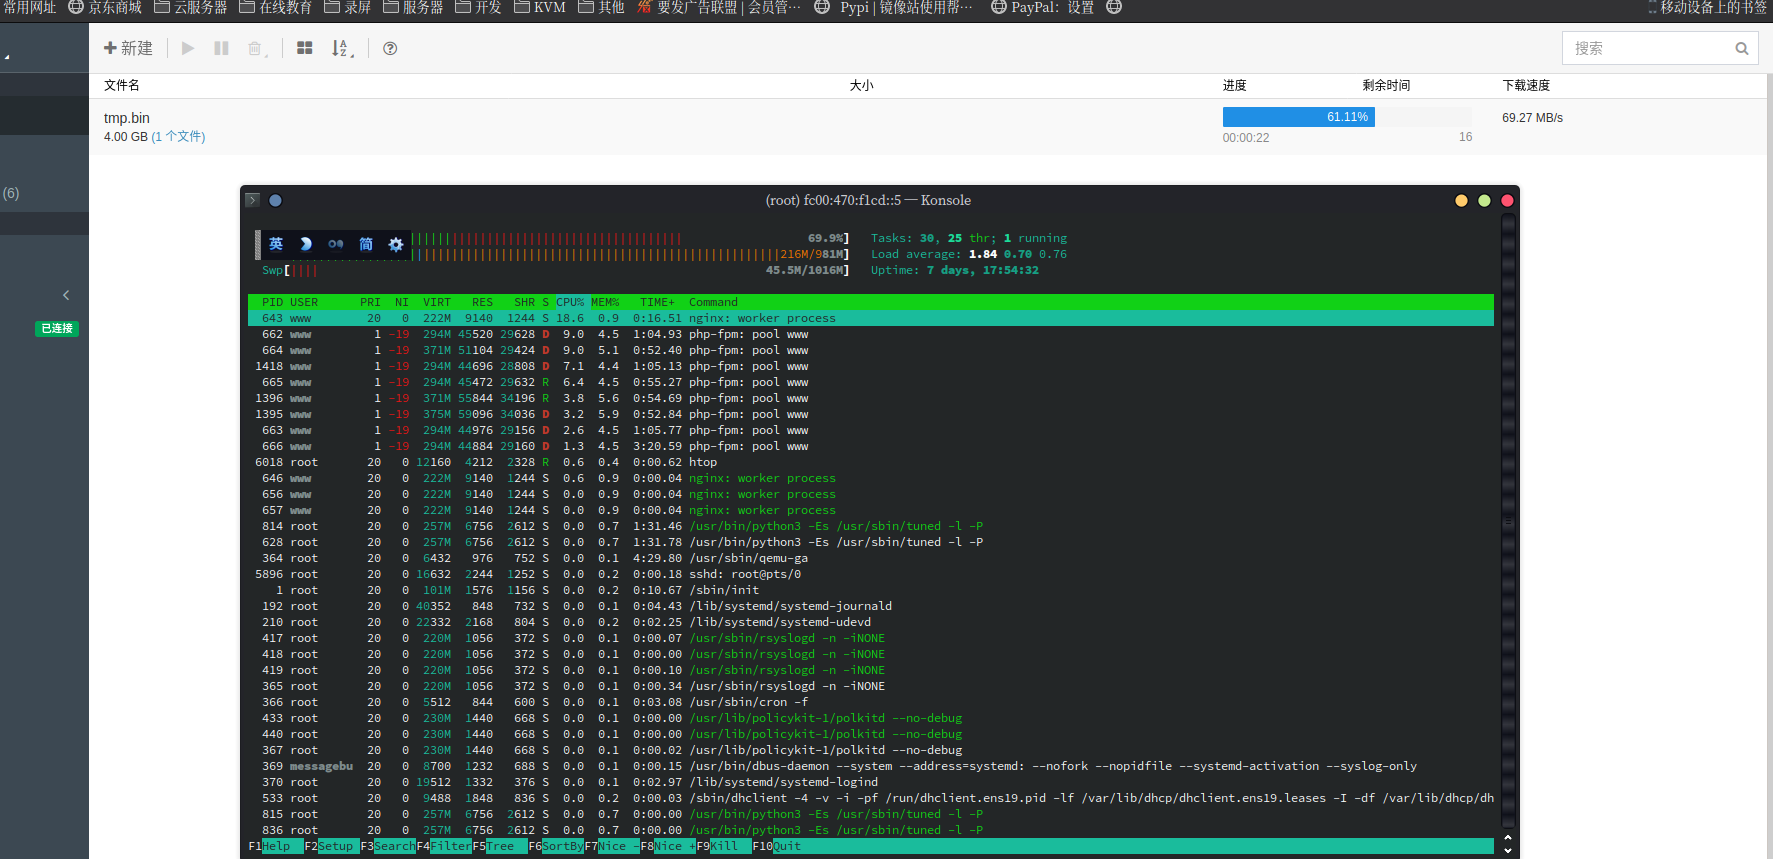Open the 要发广告联盟 bookmark
This screenshot has width=1773, height=859.
[719, 8]
